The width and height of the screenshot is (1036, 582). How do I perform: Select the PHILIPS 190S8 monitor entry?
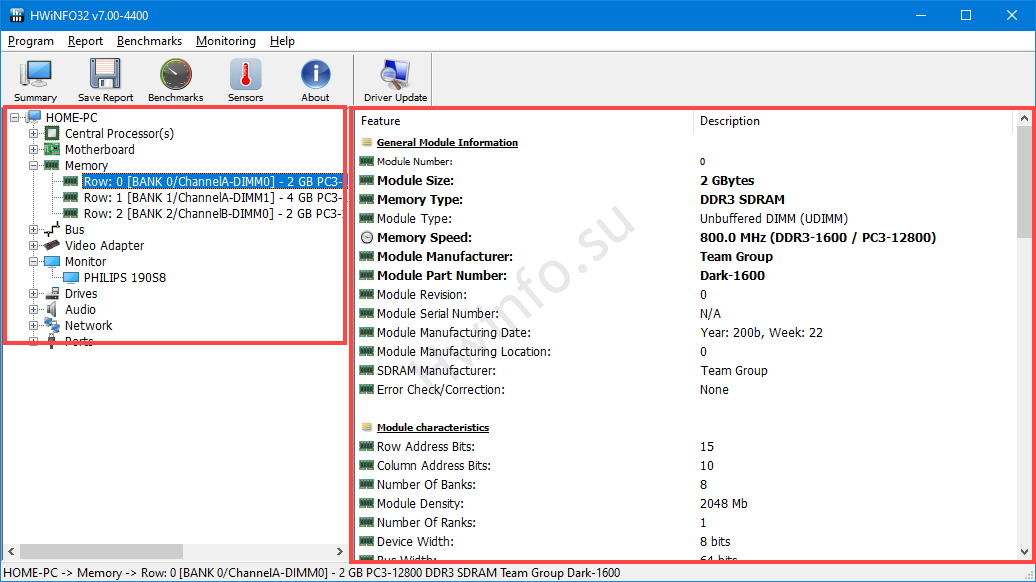(124, 278)
